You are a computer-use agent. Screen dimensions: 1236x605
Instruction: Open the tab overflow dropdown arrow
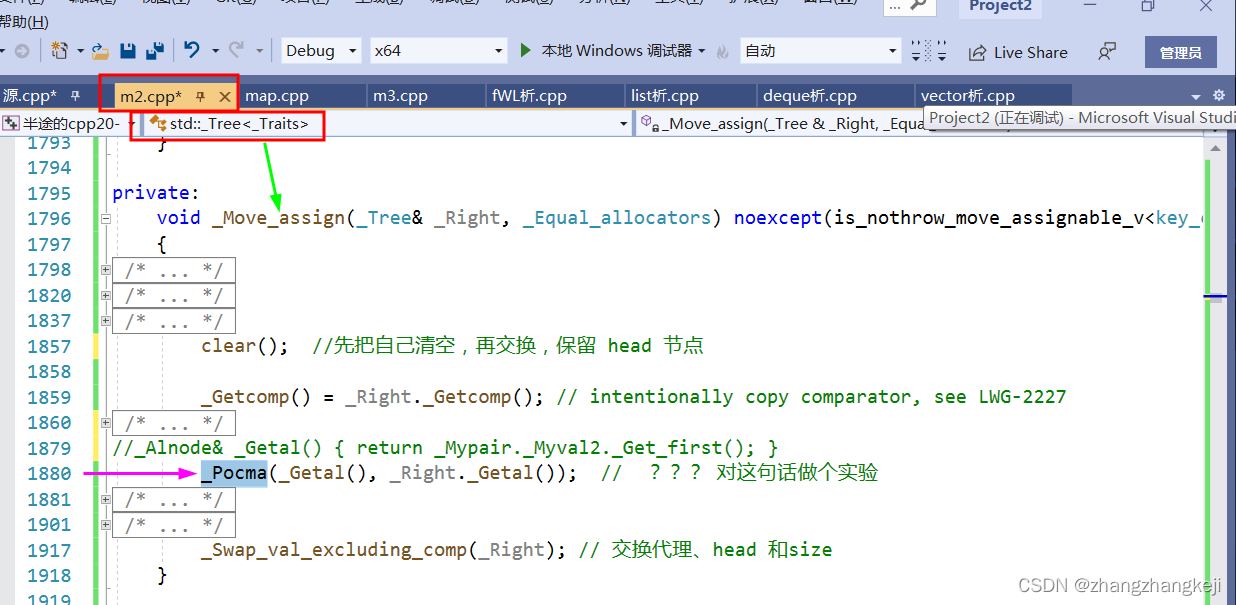click(x=1196, y=96)
